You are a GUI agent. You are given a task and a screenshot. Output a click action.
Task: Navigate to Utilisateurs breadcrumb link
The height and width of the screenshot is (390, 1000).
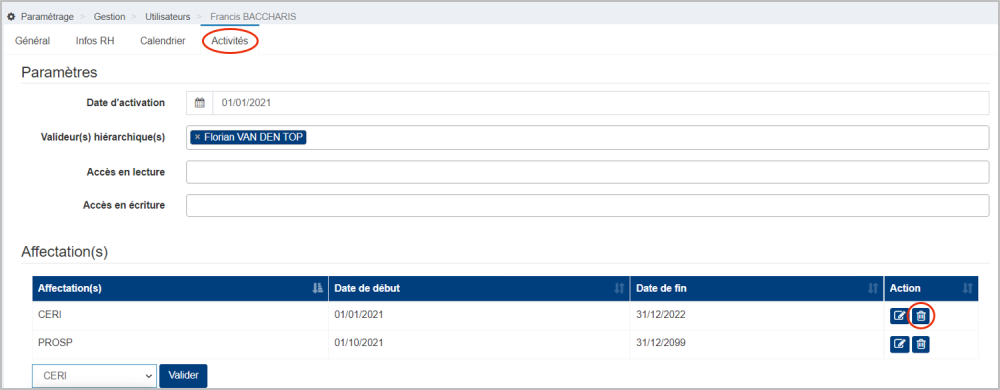tap(168, 16)
